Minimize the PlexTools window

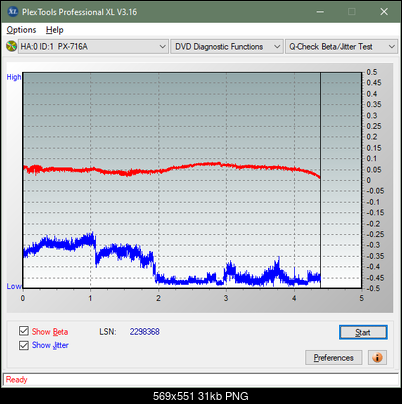(320, 12)
